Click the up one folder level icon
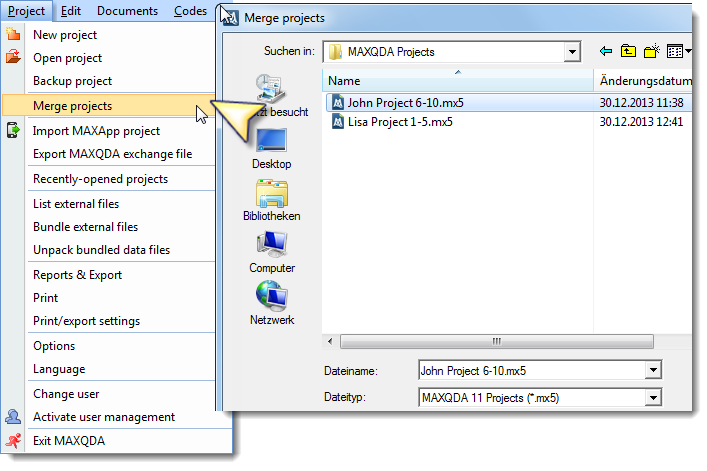Screen dimensions: 707x471 click(628, 51)
